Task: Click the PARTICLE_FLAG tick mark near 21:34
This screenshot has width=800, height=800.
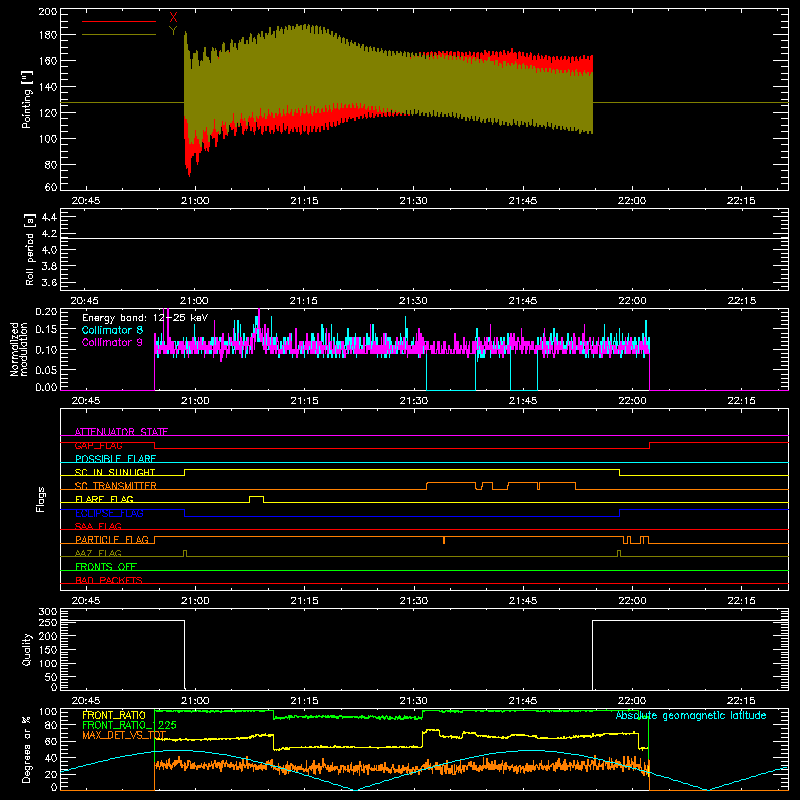Action: click(x=444, y=540)
